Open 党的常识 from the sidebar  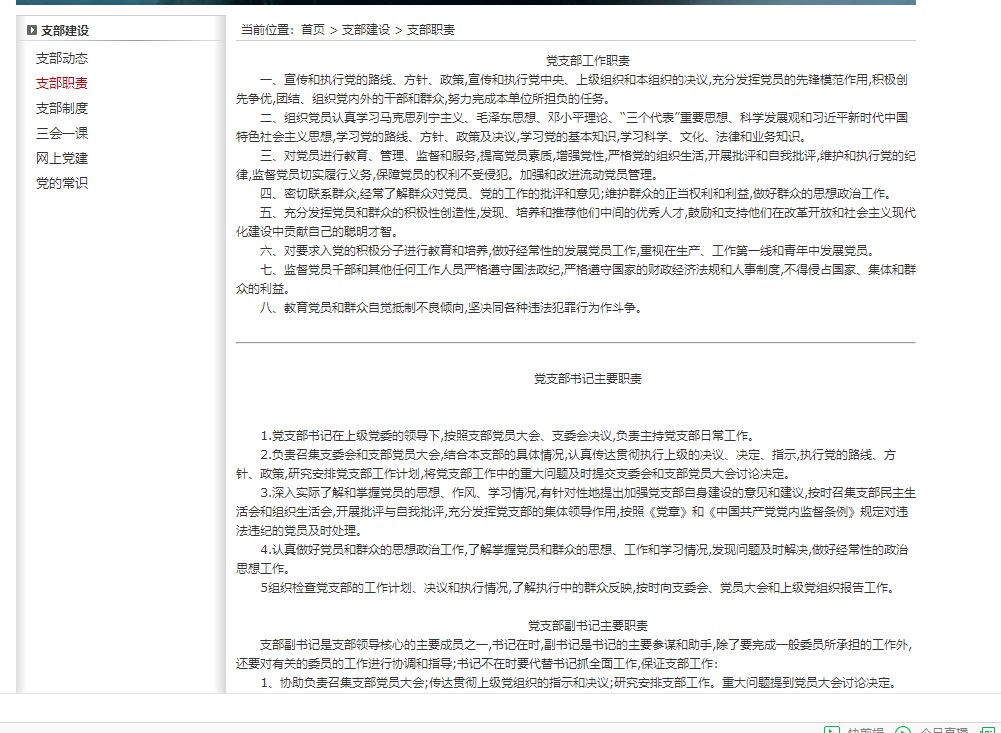click(62, 183)
